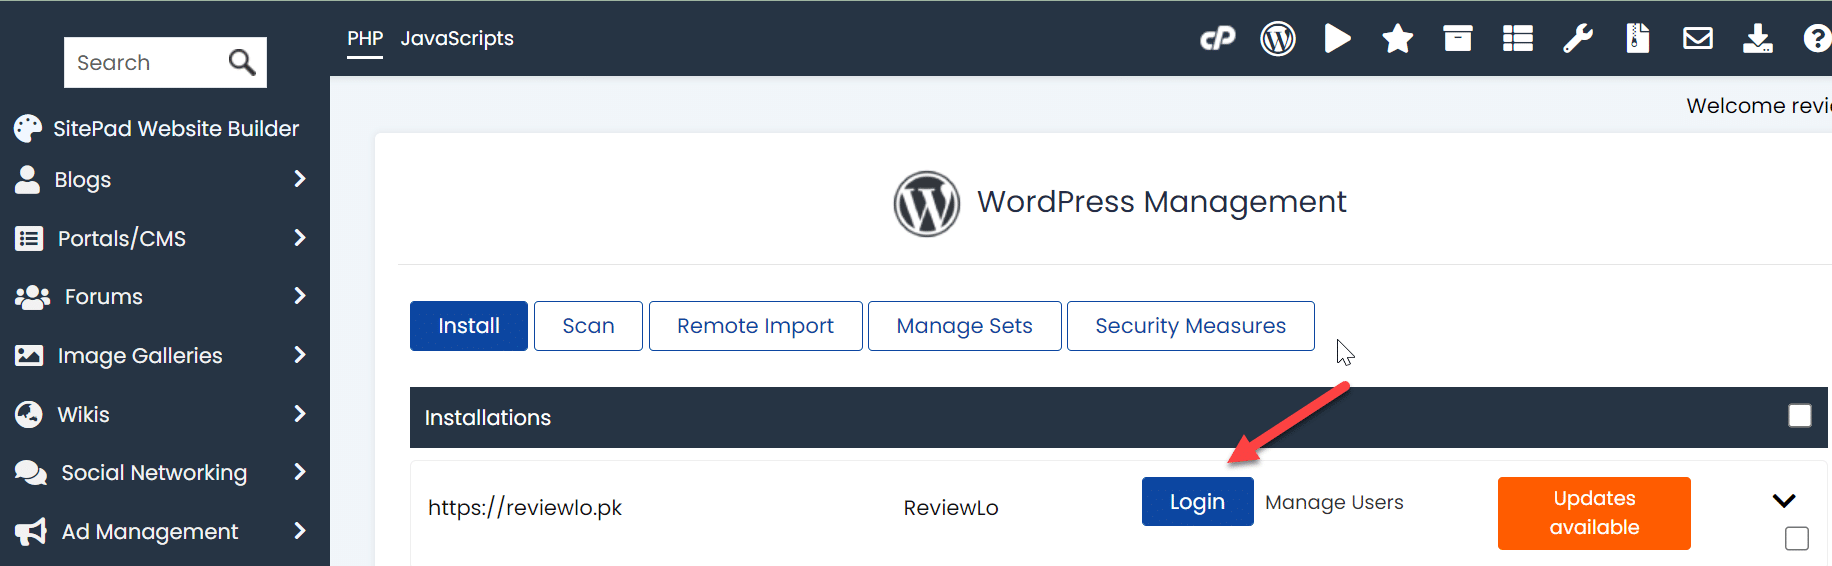Screen dimensions: 1832x566
Task: Click the Login button for ReviewLo
Action: pos(1197,502)
